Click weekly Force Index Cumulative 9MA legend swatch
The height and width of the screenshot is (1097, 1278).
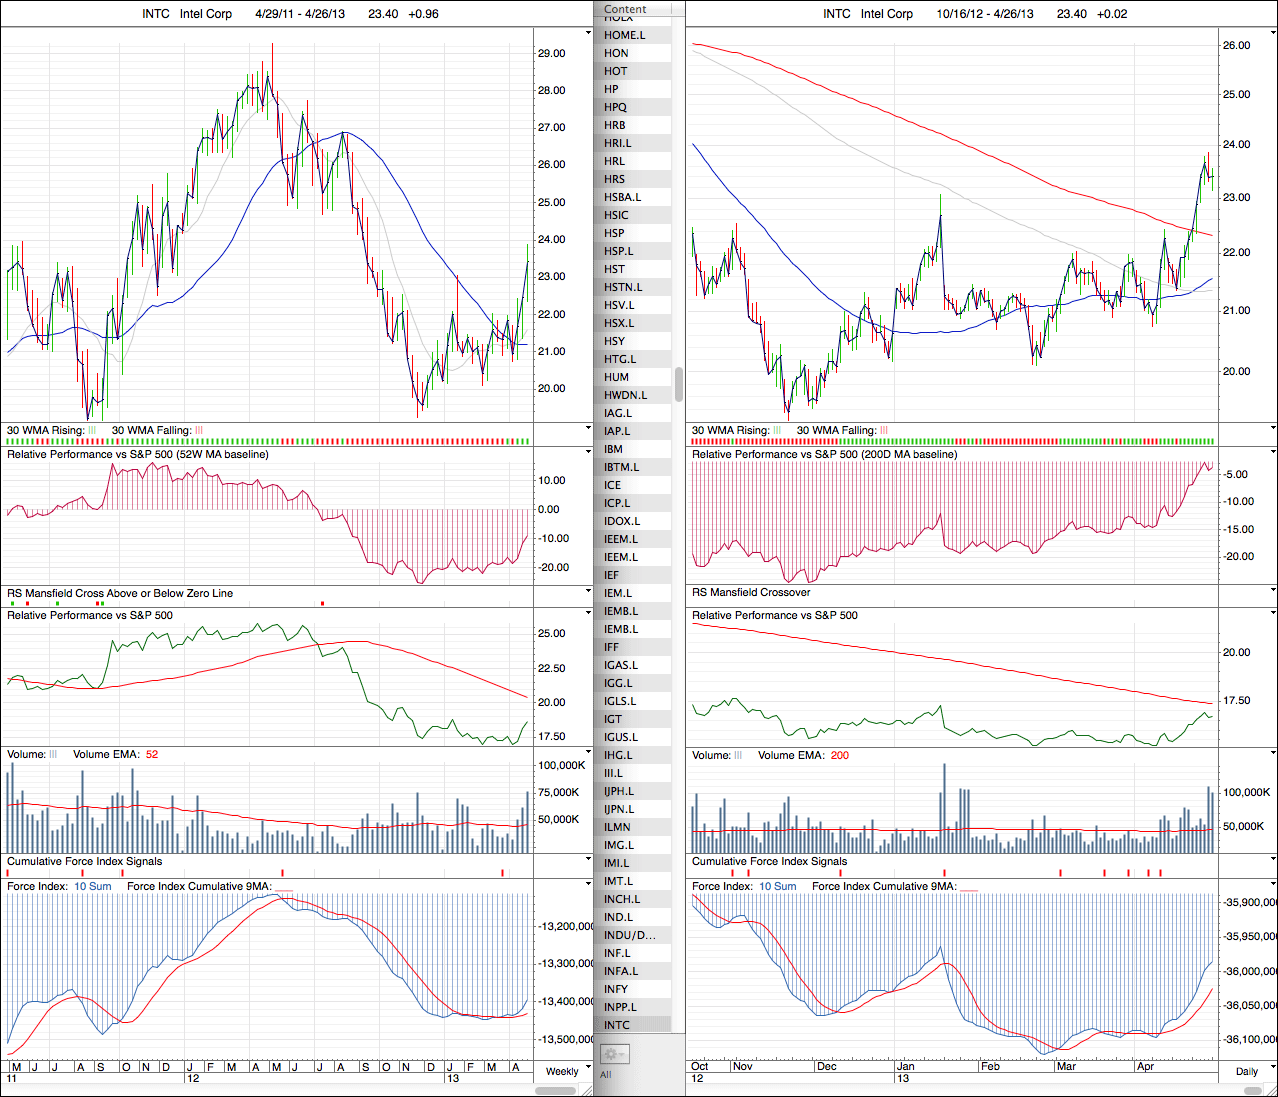click(284, 887)
